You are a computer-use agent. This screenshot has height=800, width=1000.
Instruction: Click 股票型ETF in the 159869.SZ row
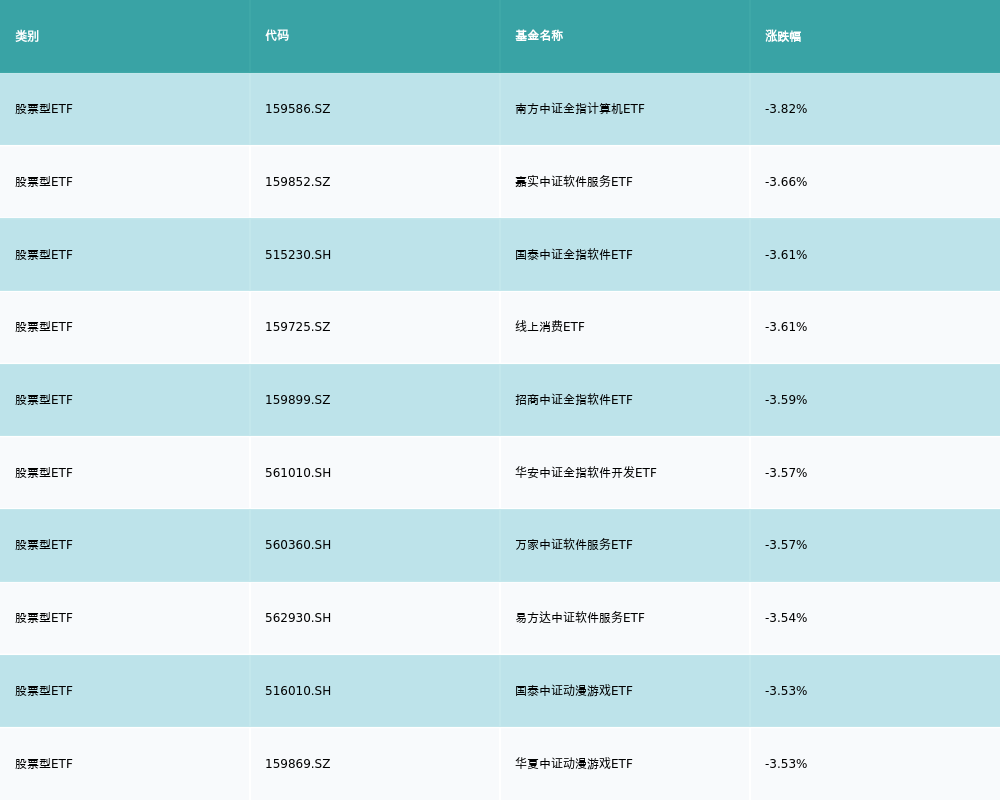pos(44,764)
